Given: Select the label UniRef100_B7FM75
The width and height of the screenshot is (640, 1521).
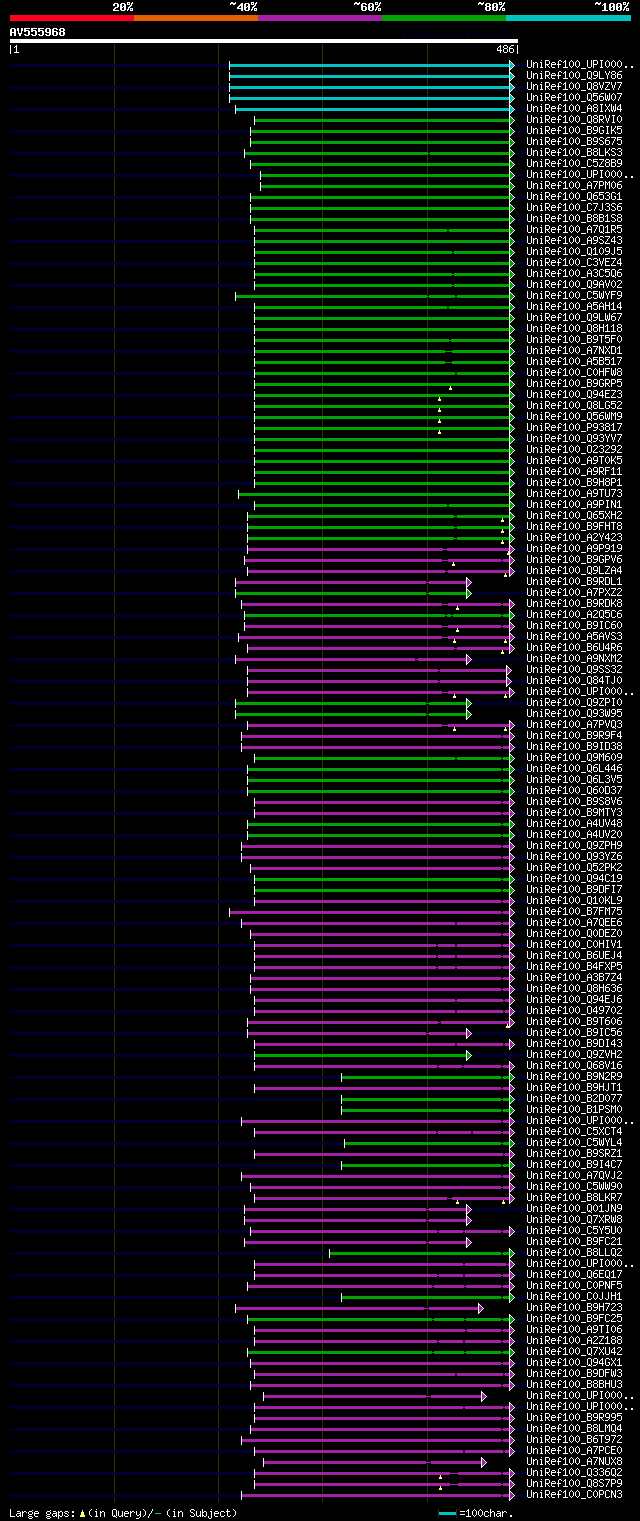Looking at the screenshot, I should coord(574,911).
